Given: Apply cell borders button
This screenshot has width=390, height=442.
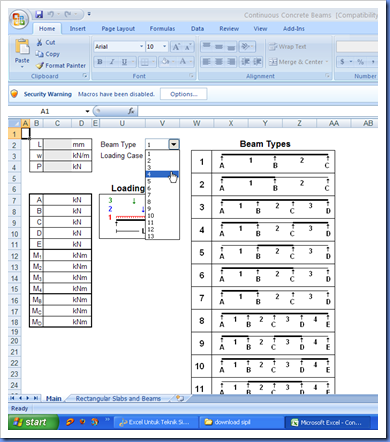Looking at the screenshot, I should (144, 62).
